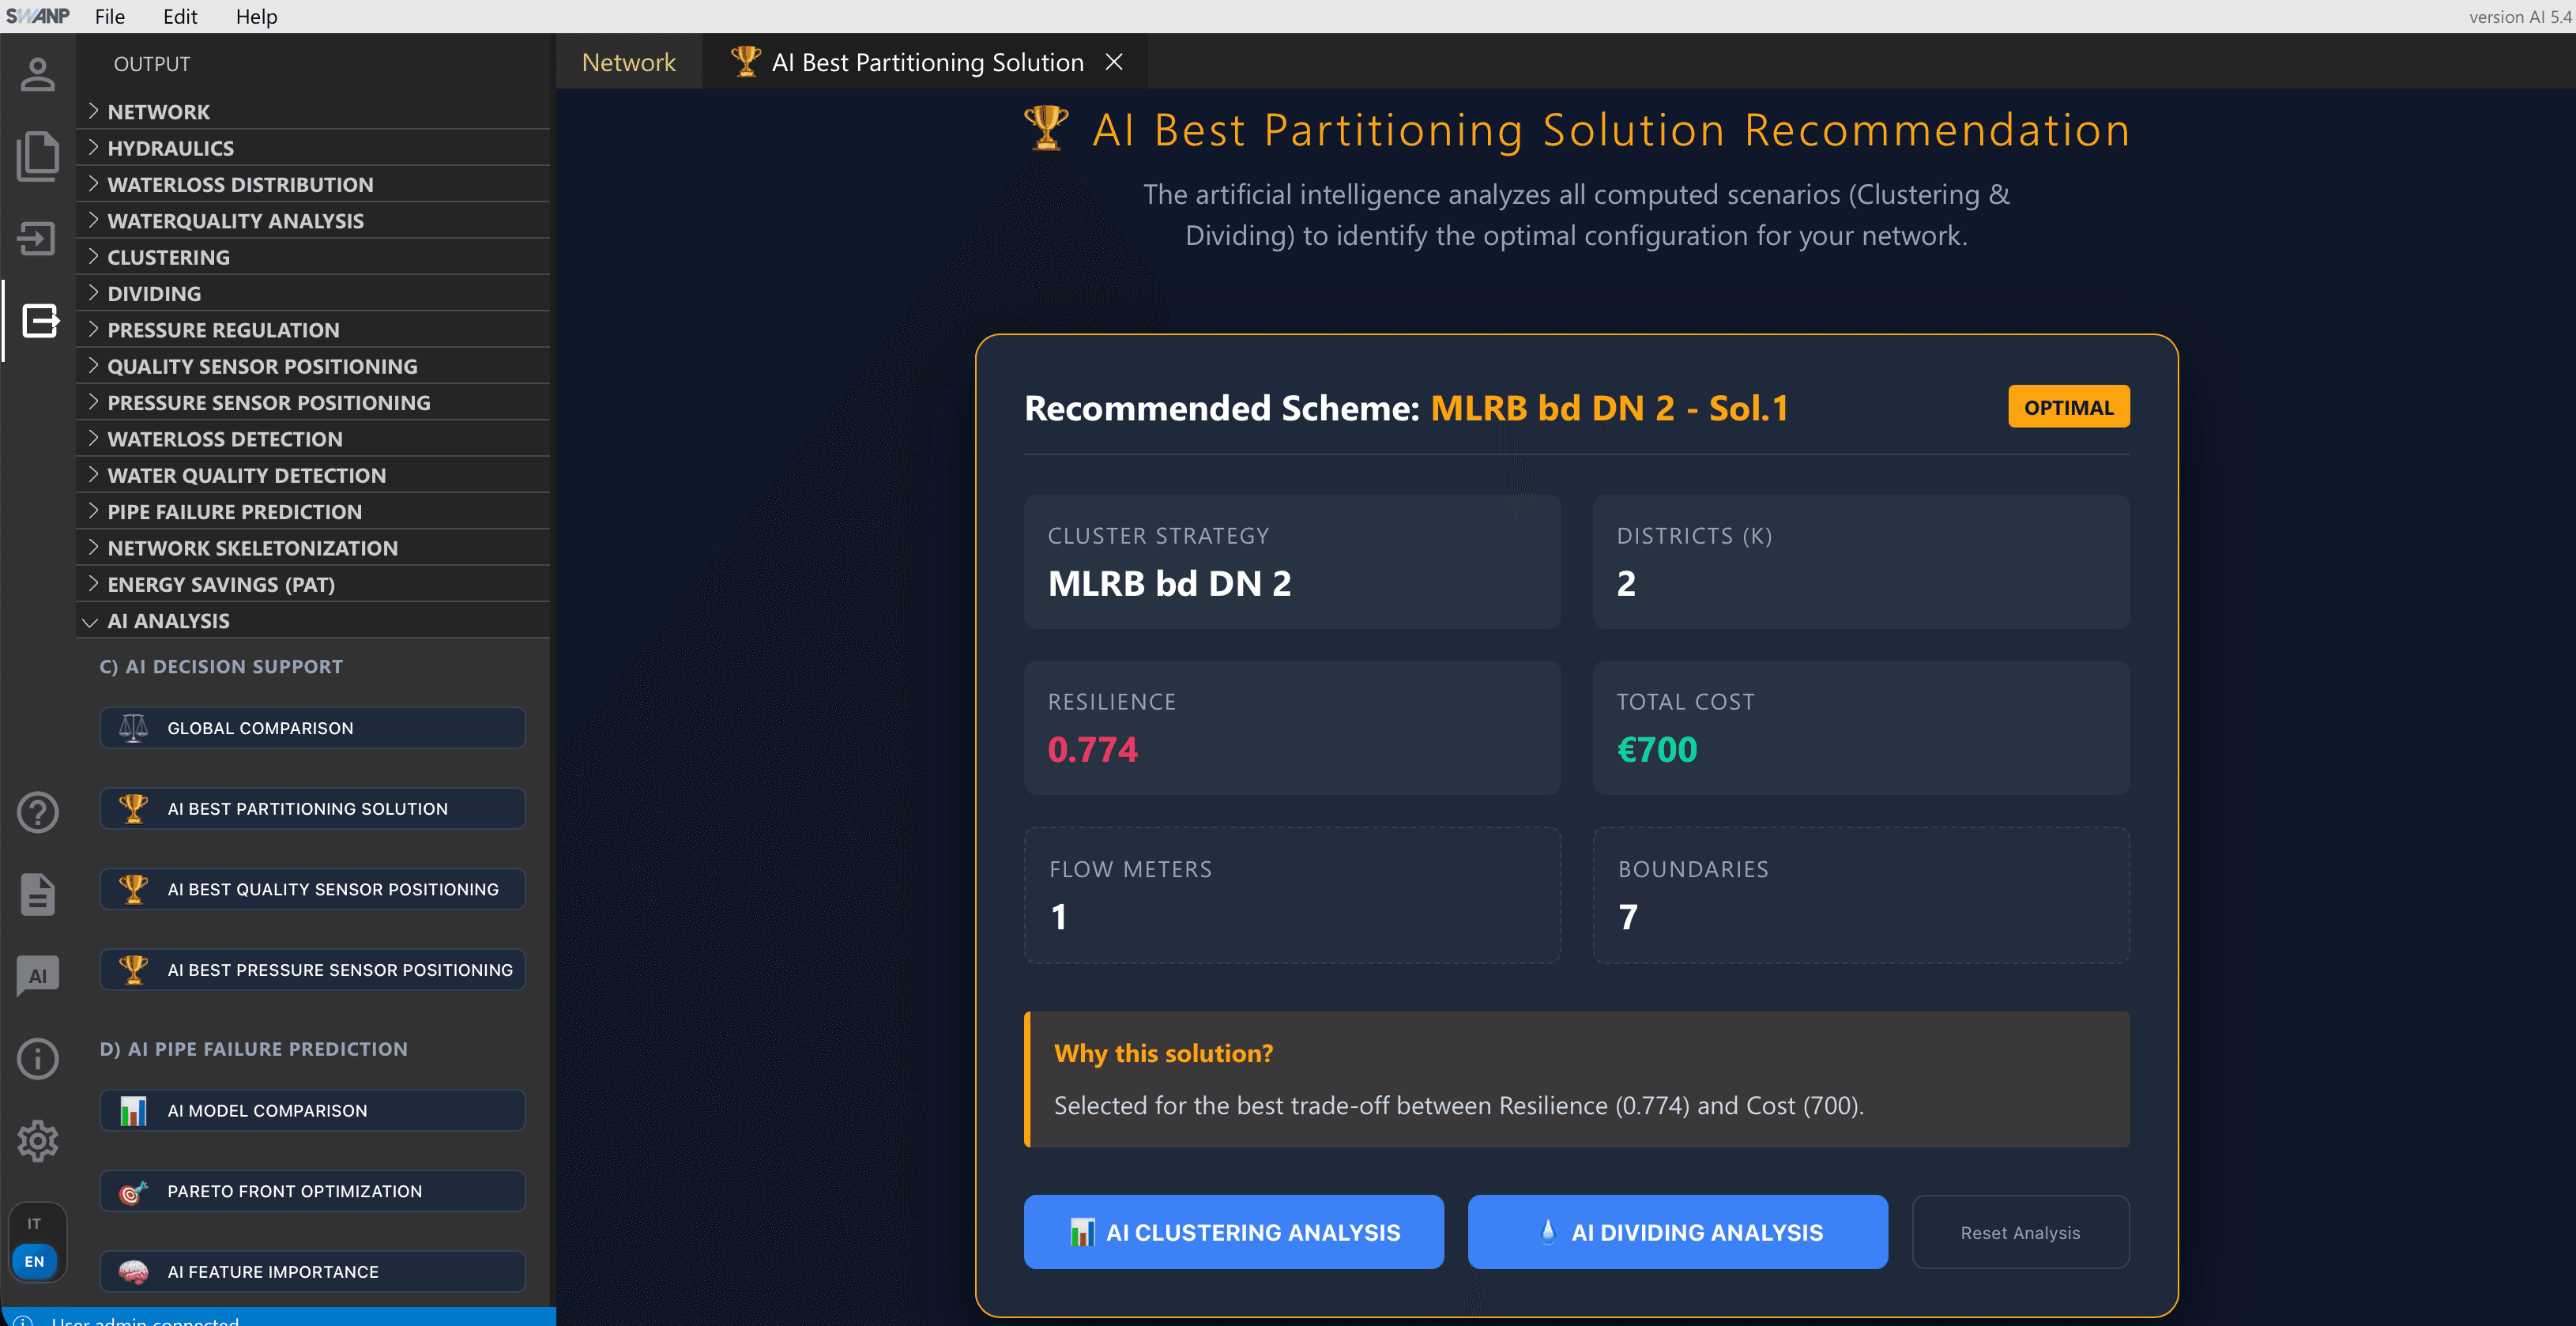The width and height of the screenshot is (2576, 1326).
Task: Expand PIPE FAILURE PREDICTION section
Action: click(x=313, y=511)
